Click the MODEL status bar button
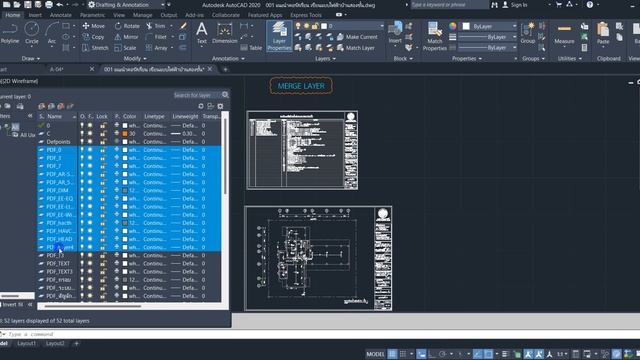This screenshot has height=360, width=640. point(375,354)
